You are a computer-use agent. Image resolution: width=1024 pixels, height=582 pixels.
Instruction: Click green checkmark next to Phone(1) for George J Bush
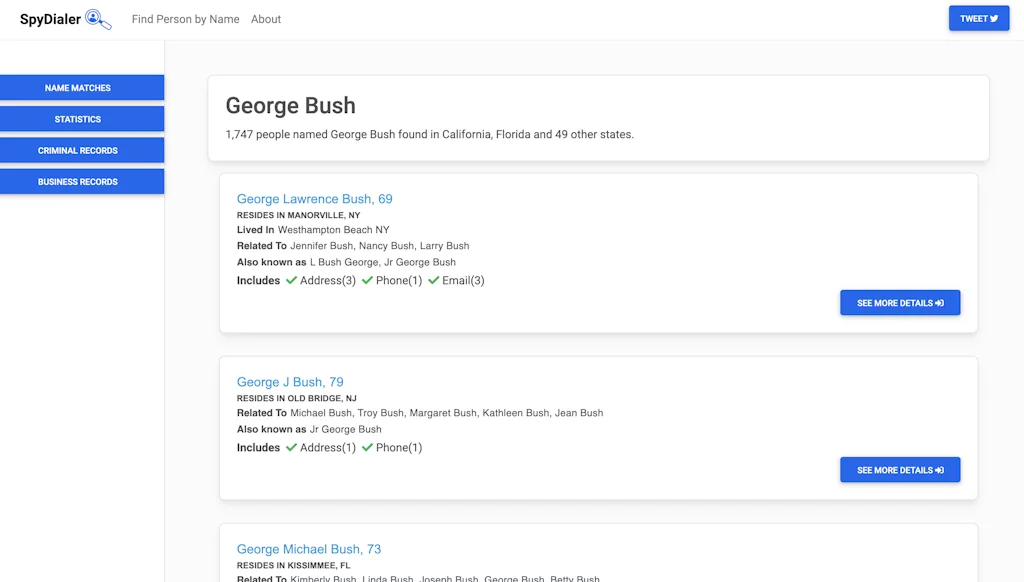pos(367,448)
